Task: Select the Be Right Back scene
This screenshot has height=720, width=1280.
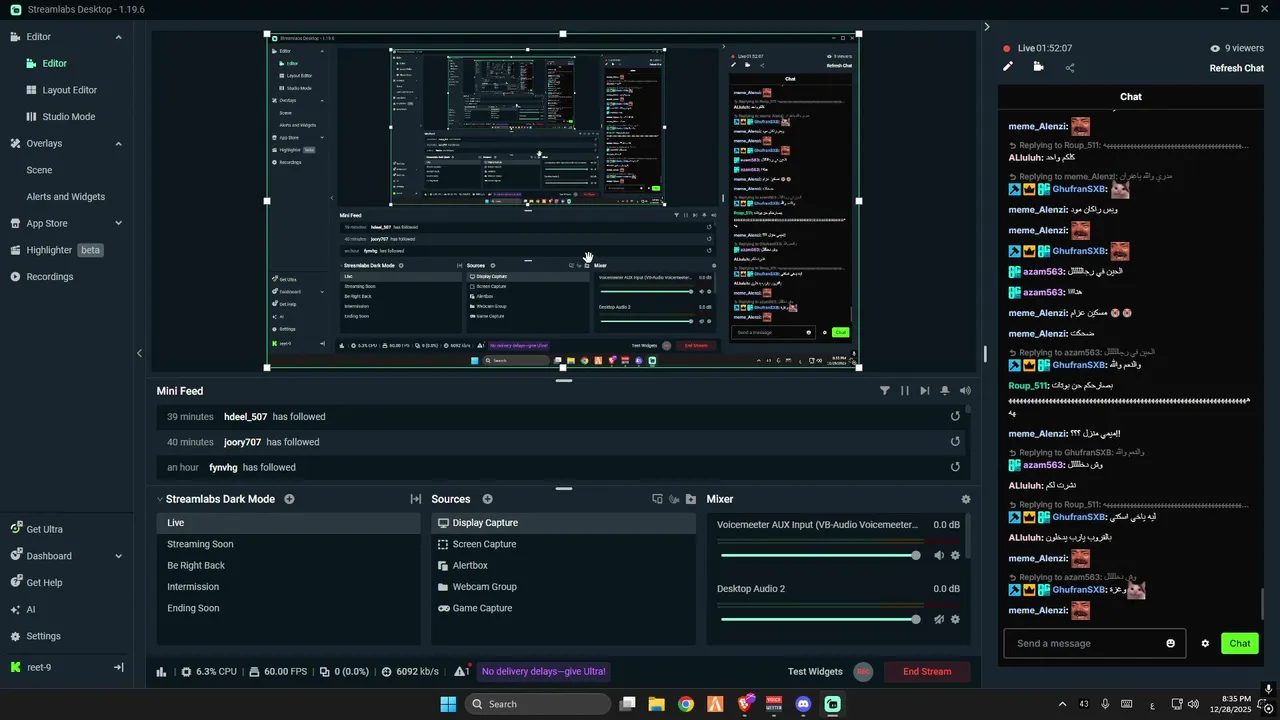Action: tap(288, 565)
